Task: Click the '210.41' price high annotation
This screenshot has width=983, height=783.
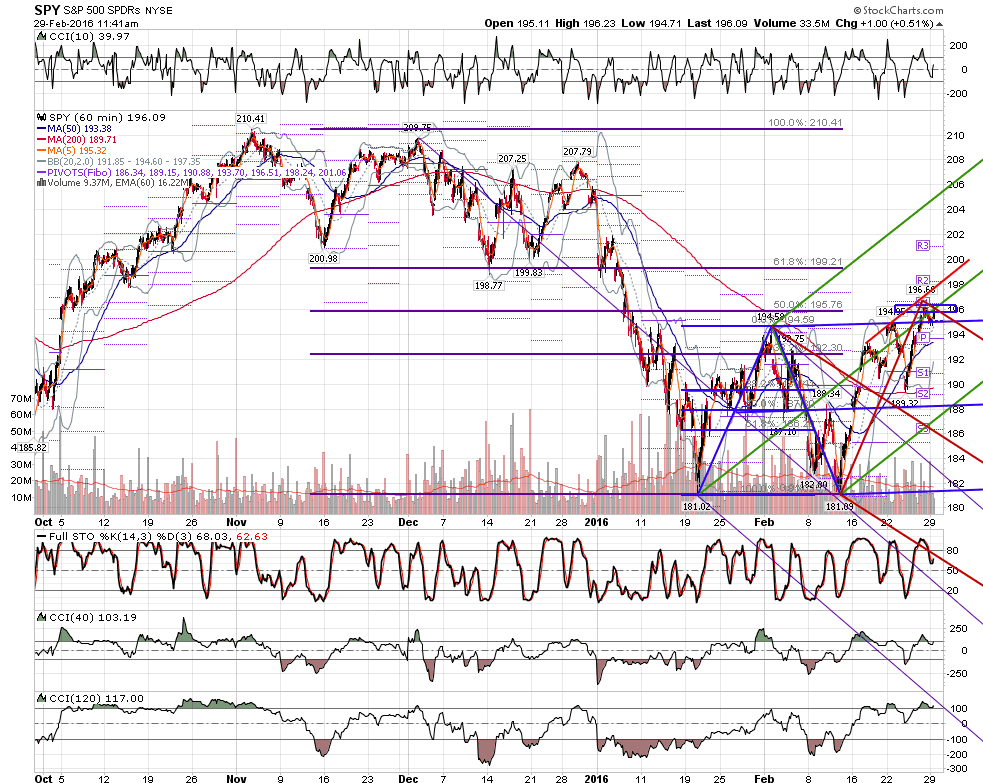Action: tap(250, 118)
